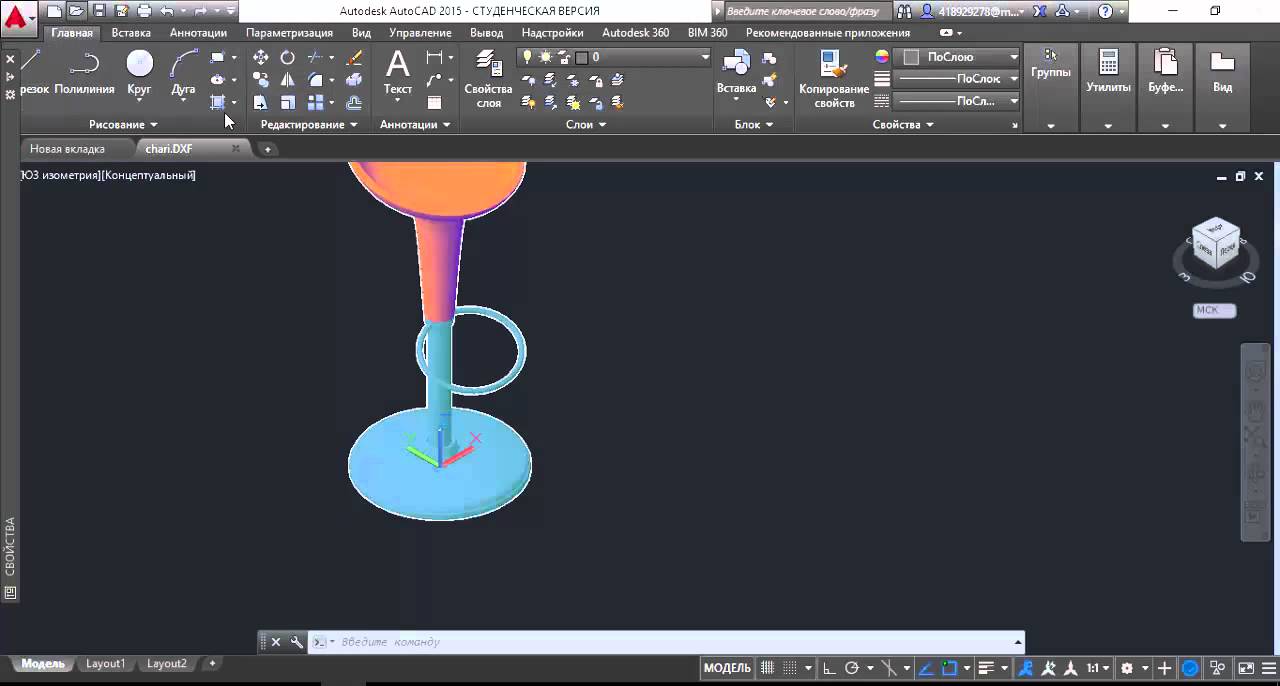Viewport: 1280px width, 686px height.
Task: Expand the Аннотации panel
Action: 415,124
